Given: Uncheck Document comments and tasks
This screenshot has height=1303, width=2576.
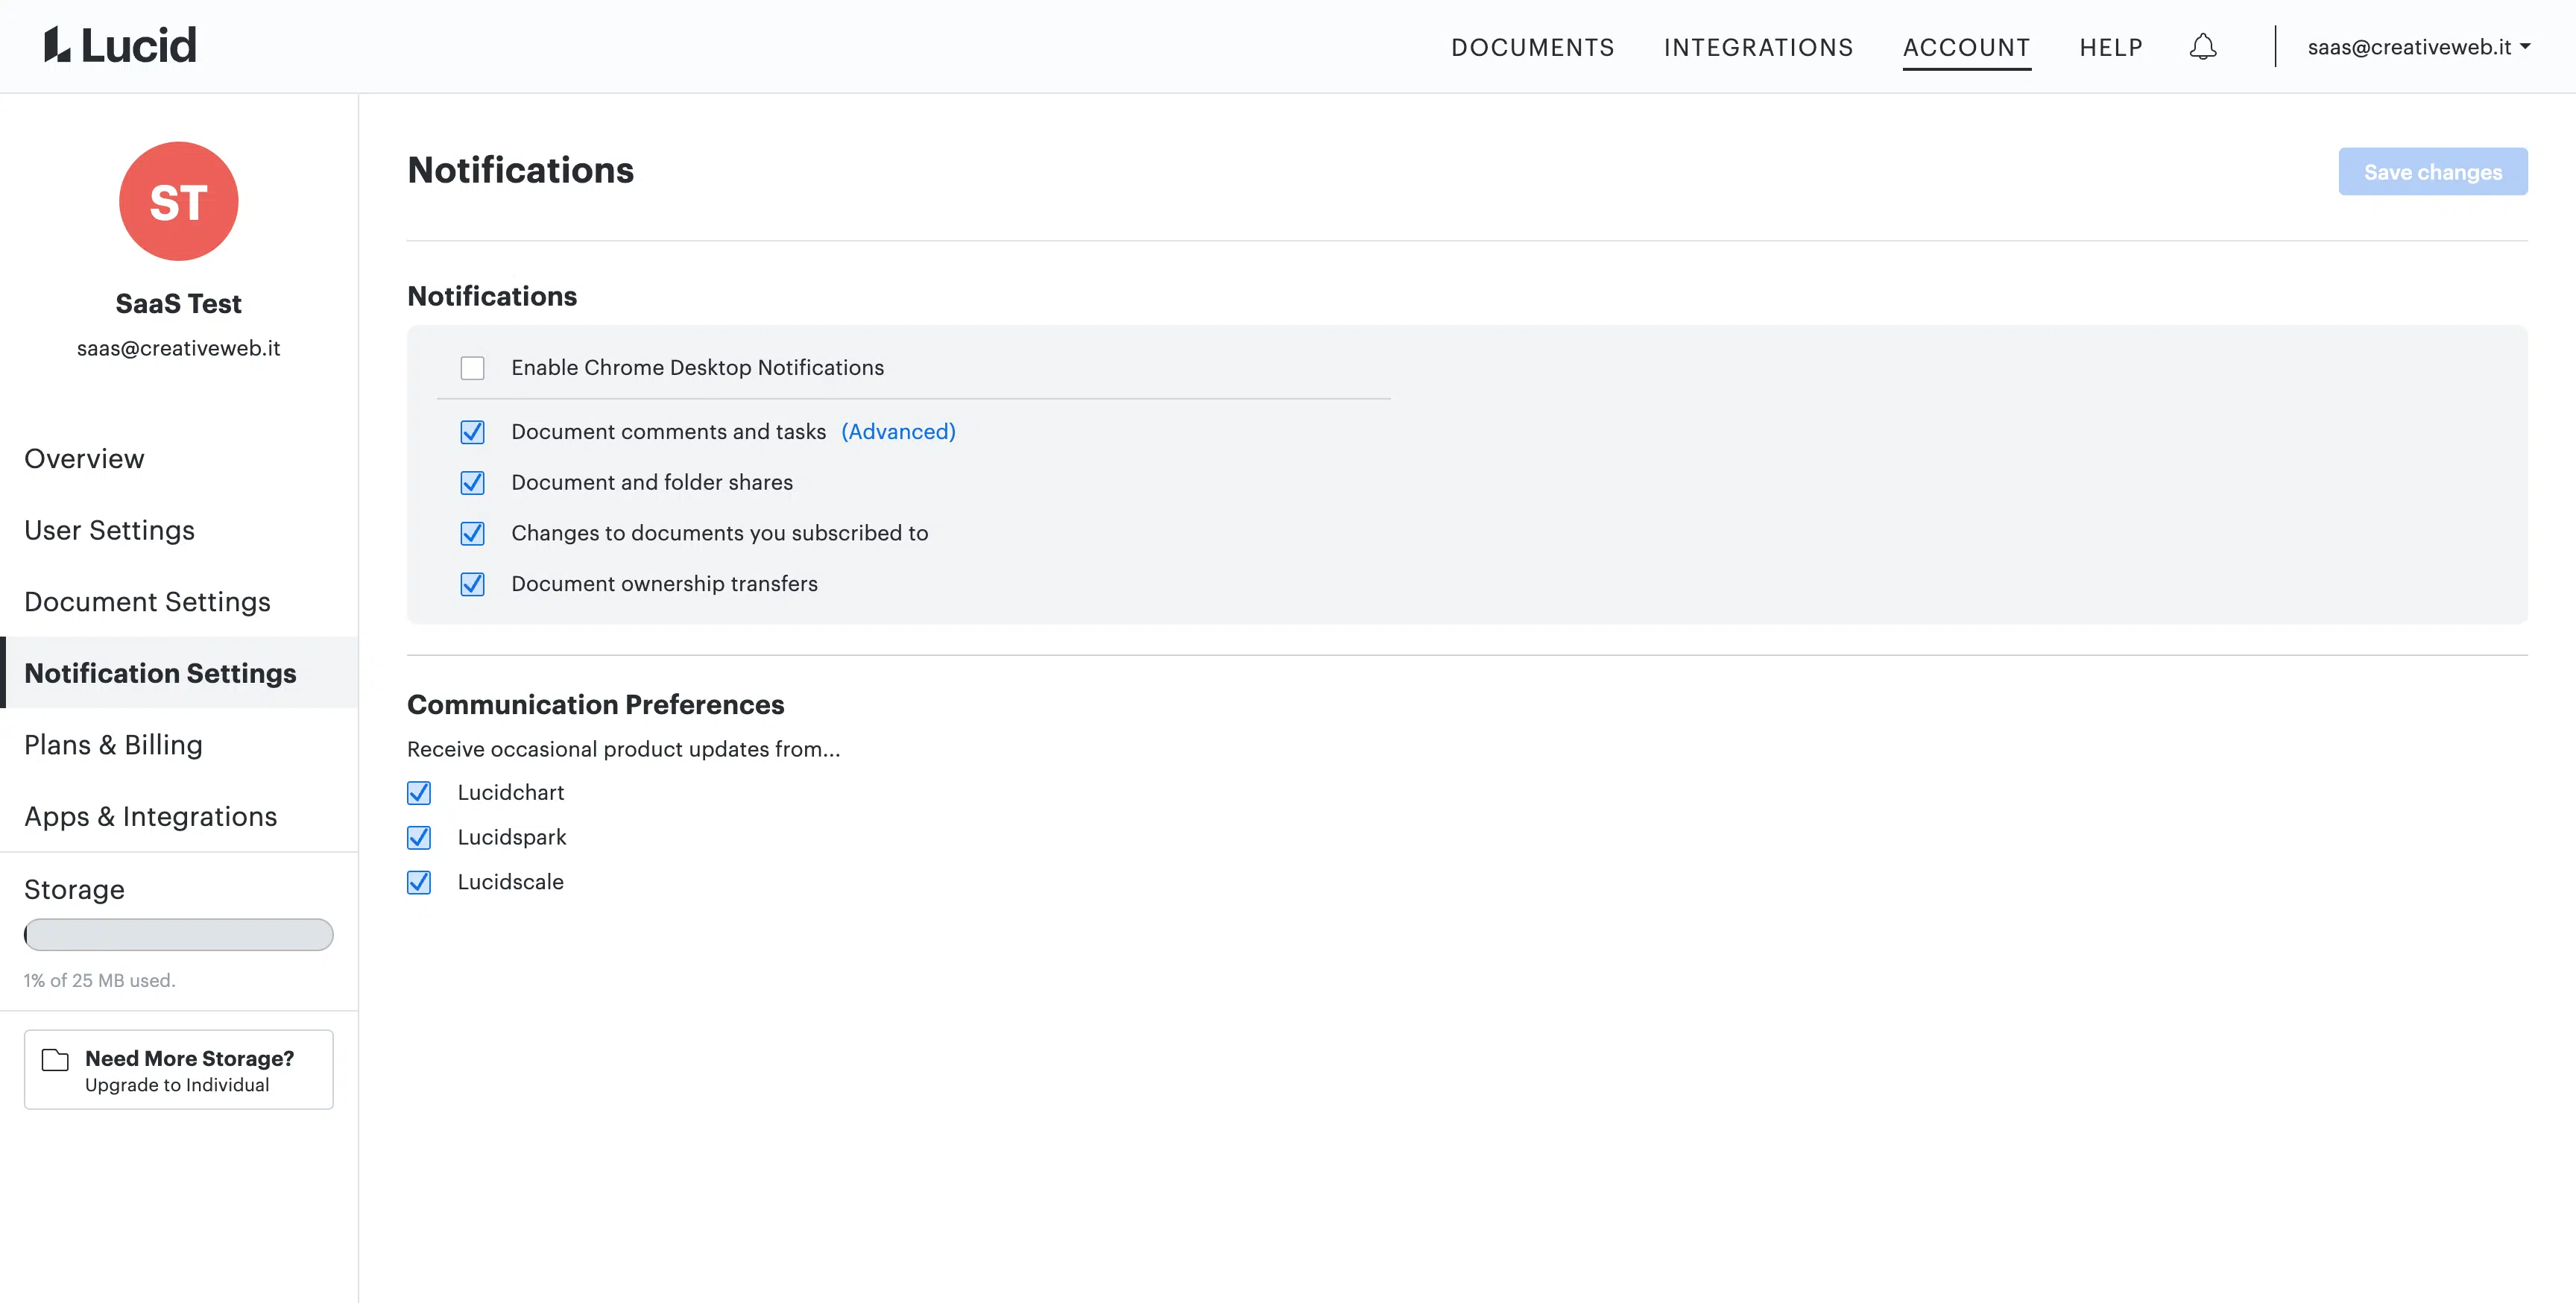Looking at the screenshot, I should pyautogui.click(x=473, y=432).
